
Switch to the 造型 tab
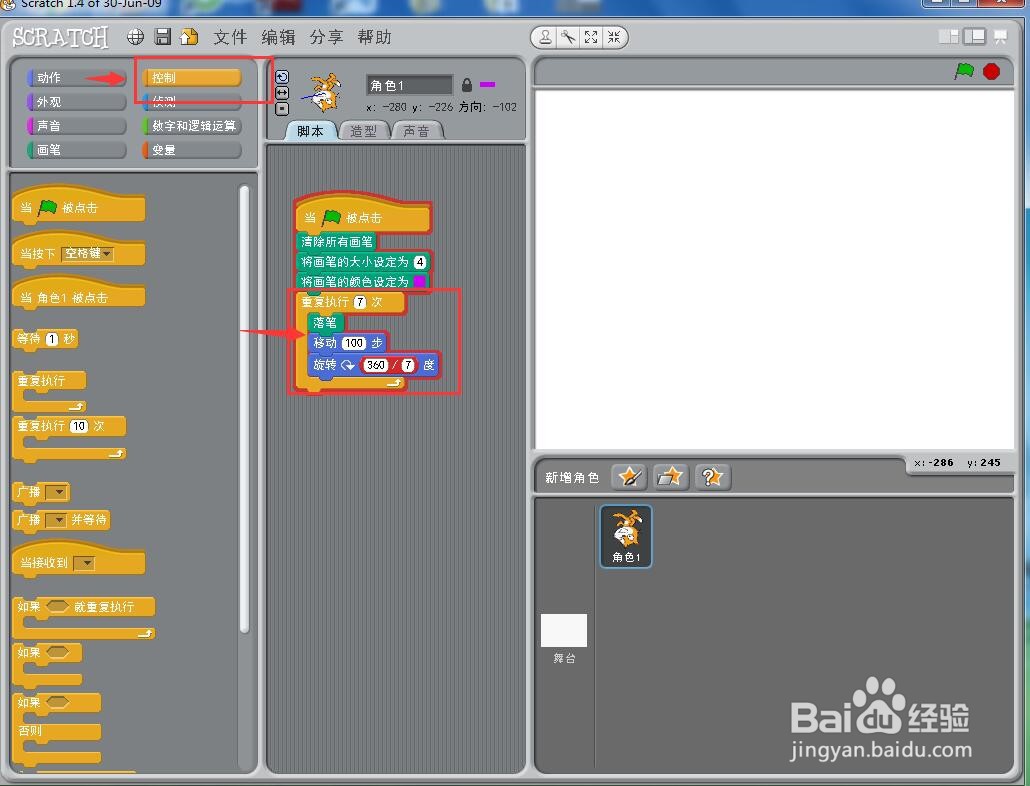point(363,131)
